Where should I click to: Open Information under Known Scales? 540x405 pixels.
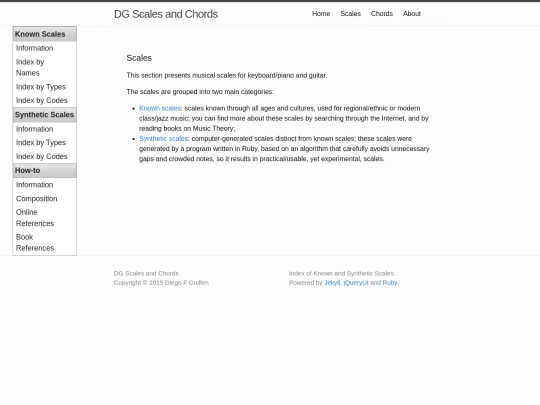click(x=34, y=48)
